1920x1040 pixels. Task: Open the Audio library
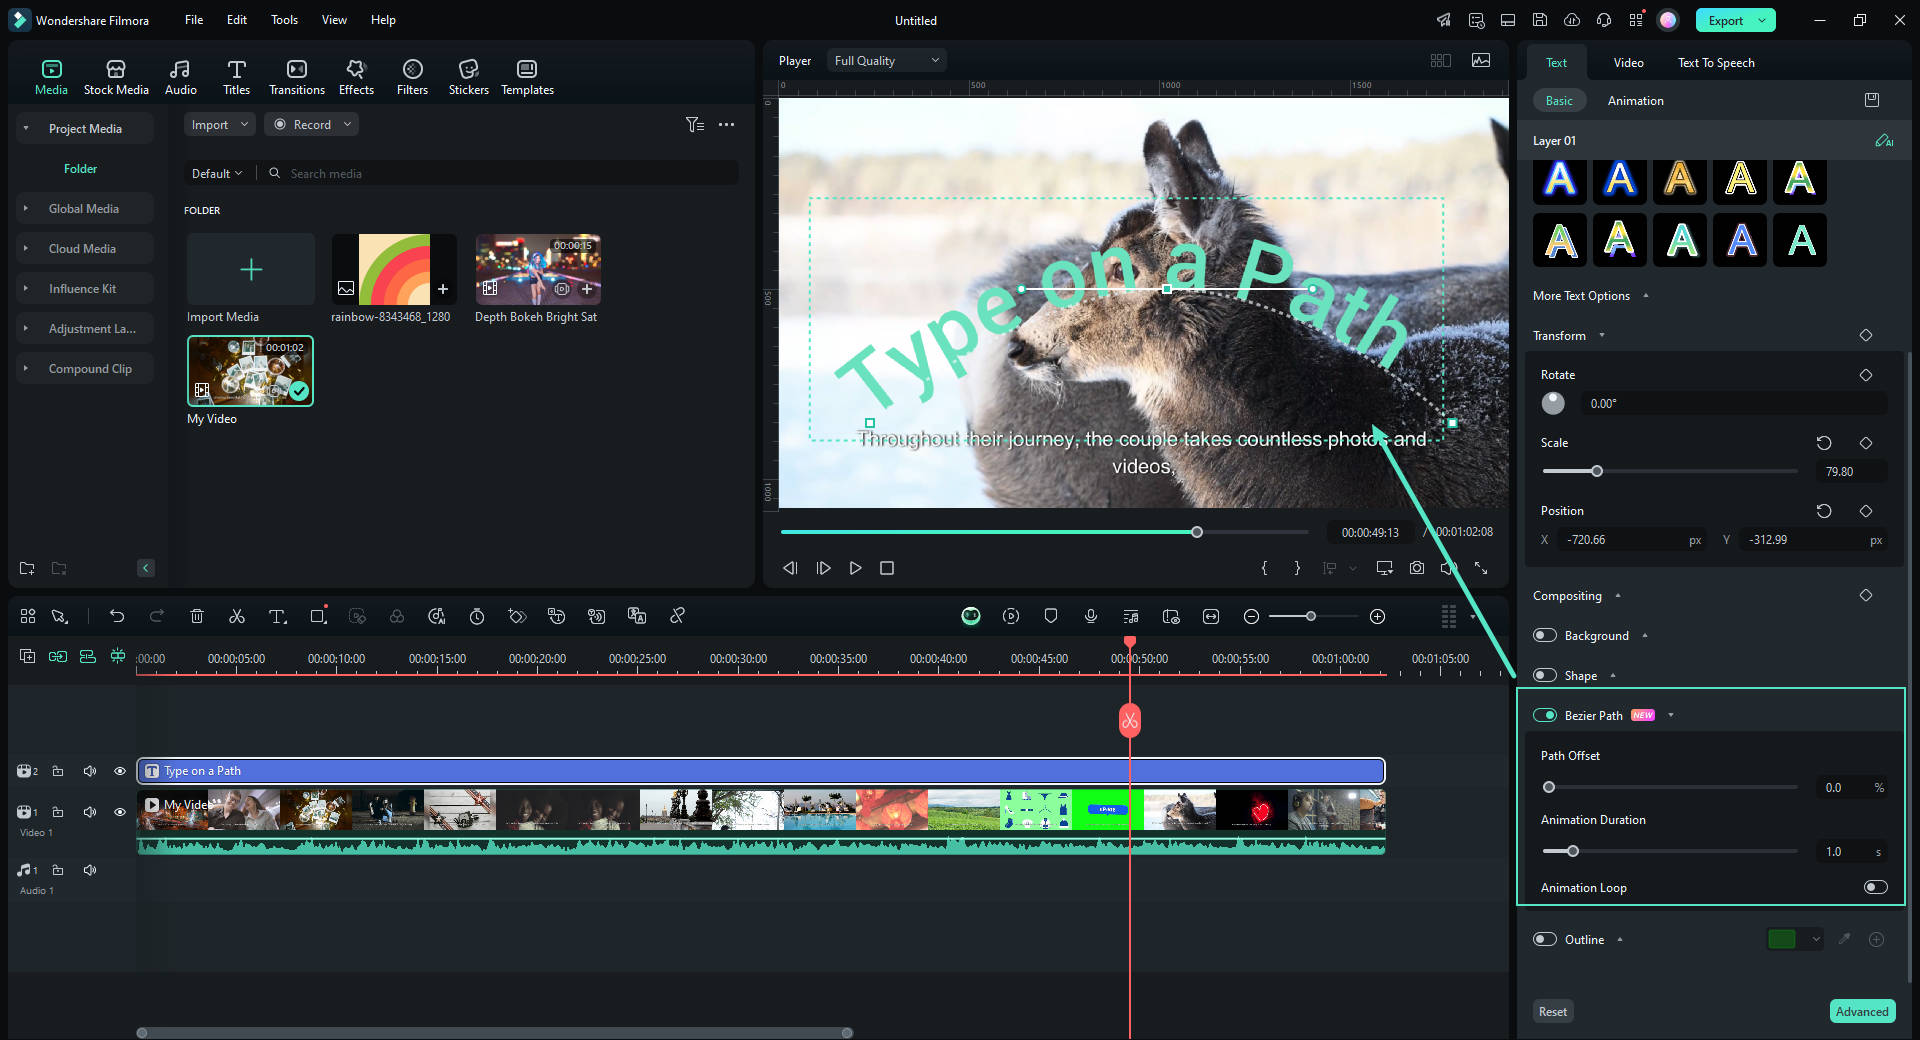click(x=180, y=77)
